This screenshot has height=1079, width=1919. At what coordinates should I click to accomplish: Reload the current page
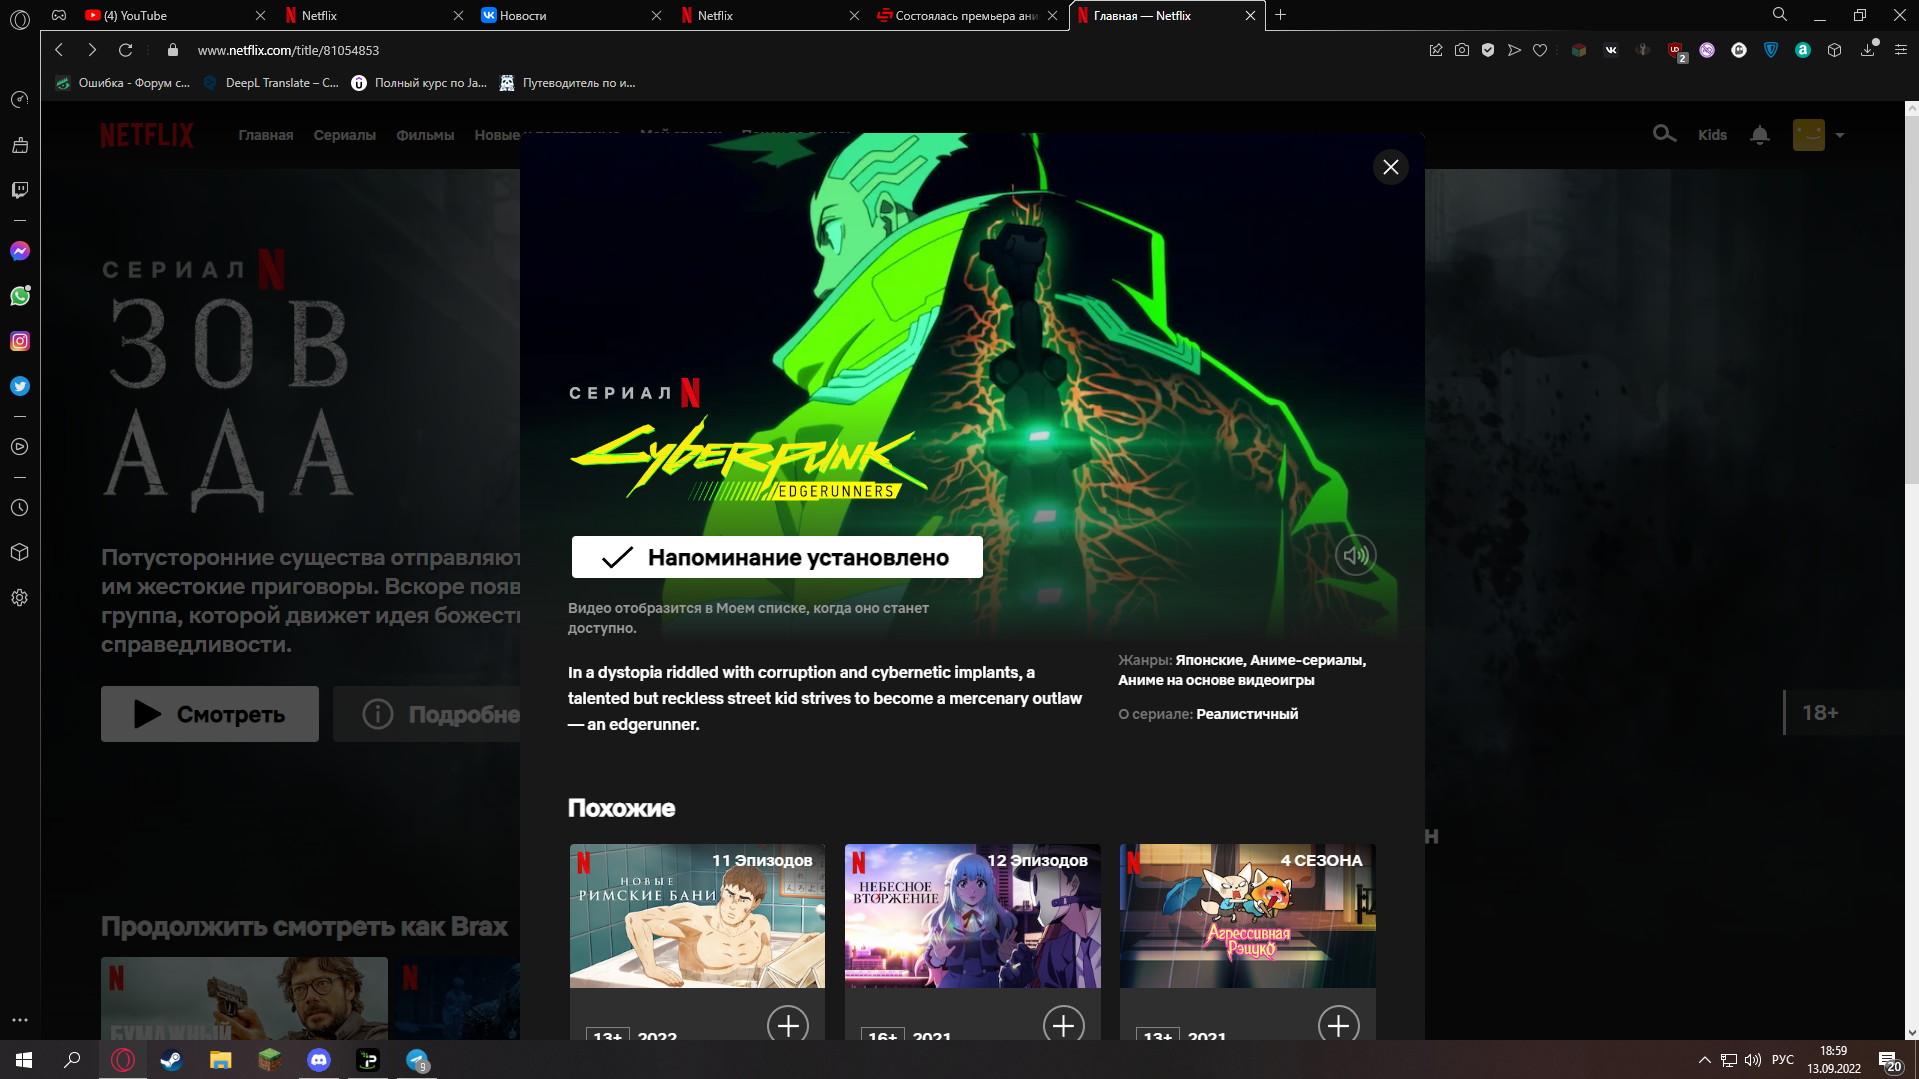[x=125, y=50]
